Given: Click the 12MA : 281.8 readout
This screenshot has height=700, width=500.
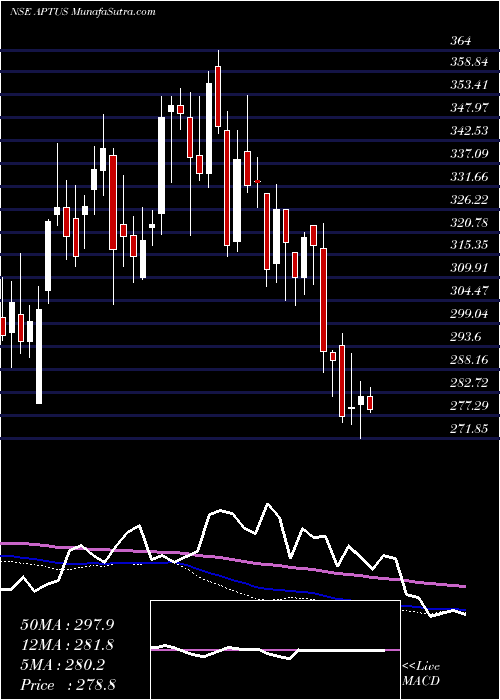Looking at the screenshot, I should [x=67, y=645].
